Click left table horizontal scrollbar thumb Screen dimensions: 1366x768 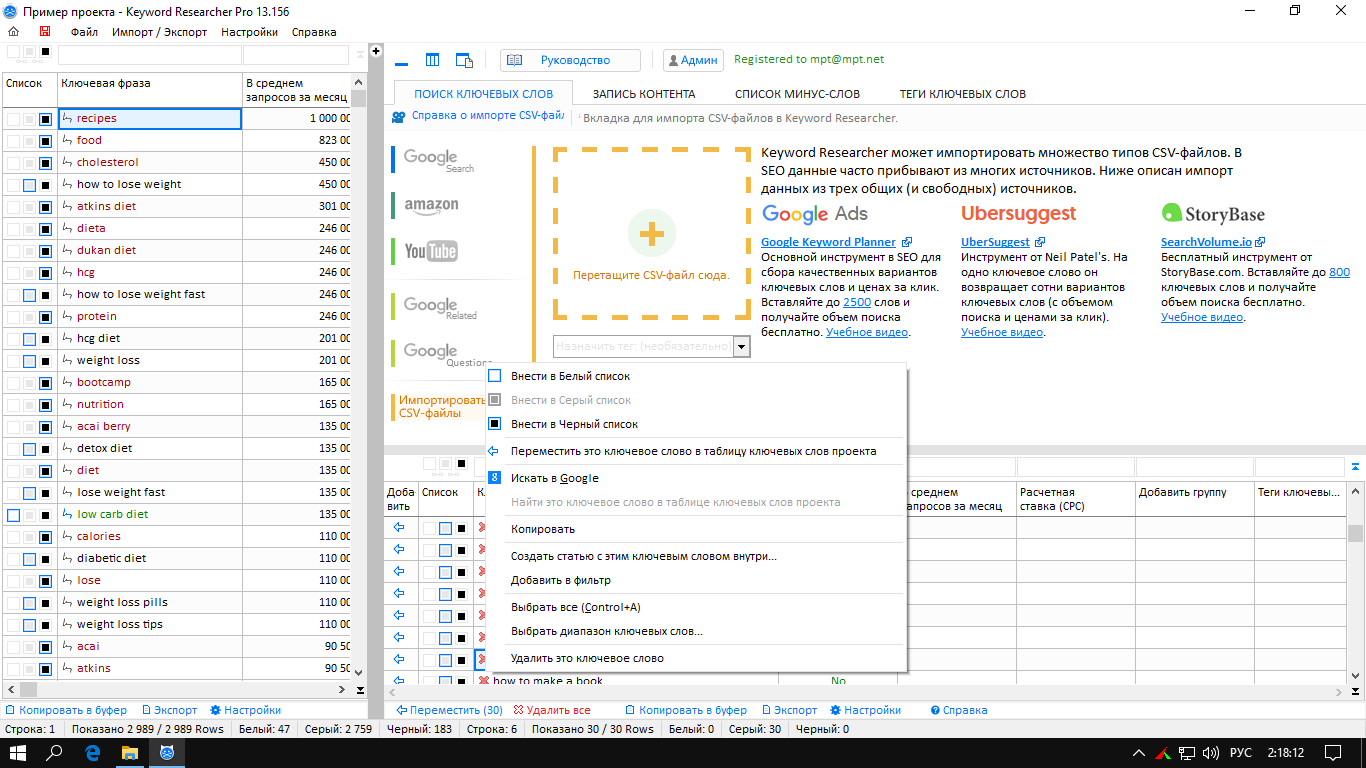click(x=29, y=690)
